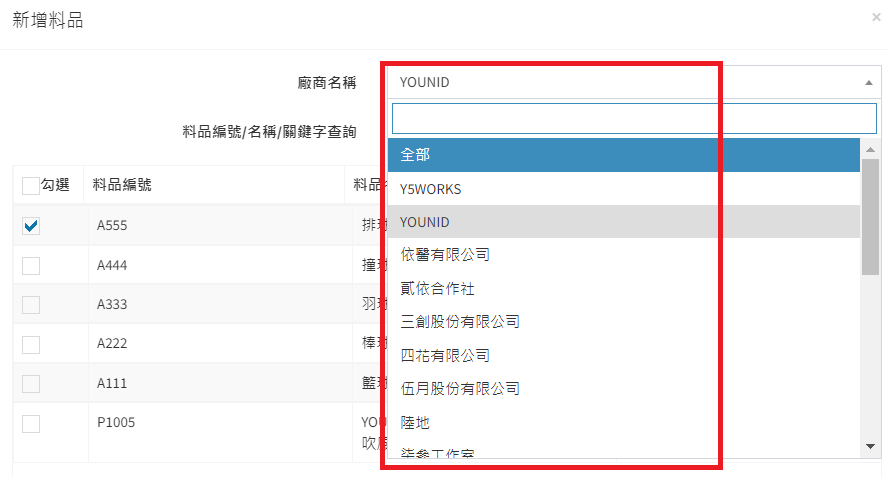Tick the A222 item checkbox

coord(31,344)
